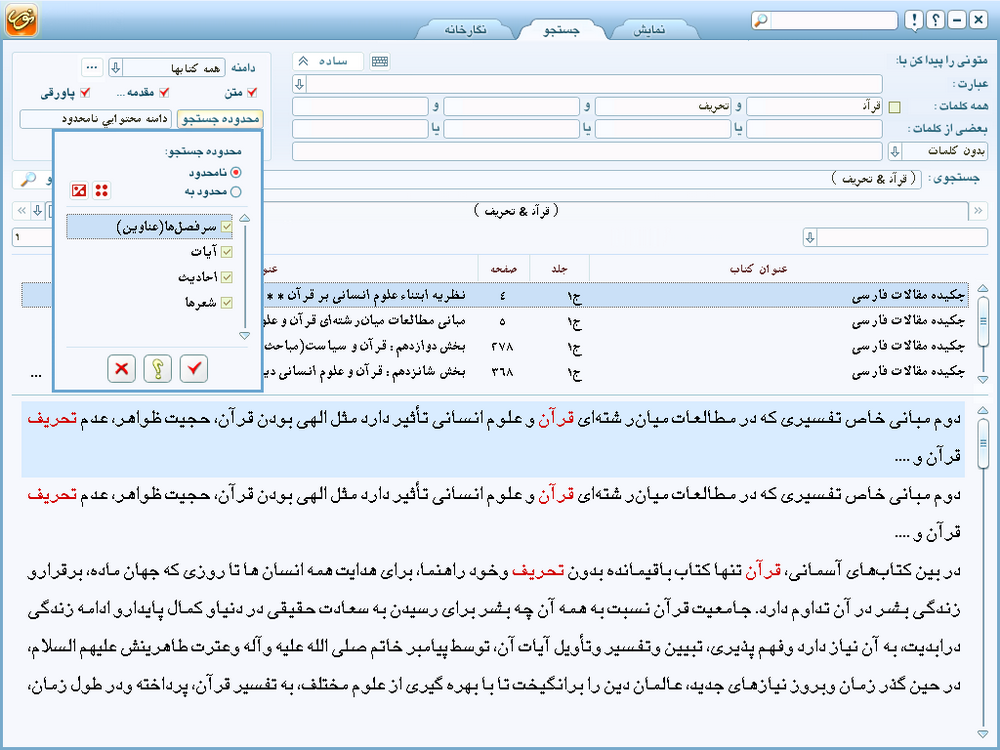Click the همه کلمات field containing قرآن

(x=814, y=107)
